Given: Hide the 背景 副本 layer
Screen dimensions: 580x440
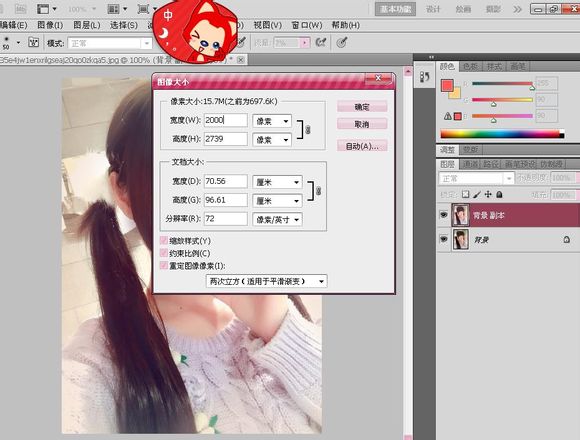Looking at the screenshot, I should click(x=444, y=215).
